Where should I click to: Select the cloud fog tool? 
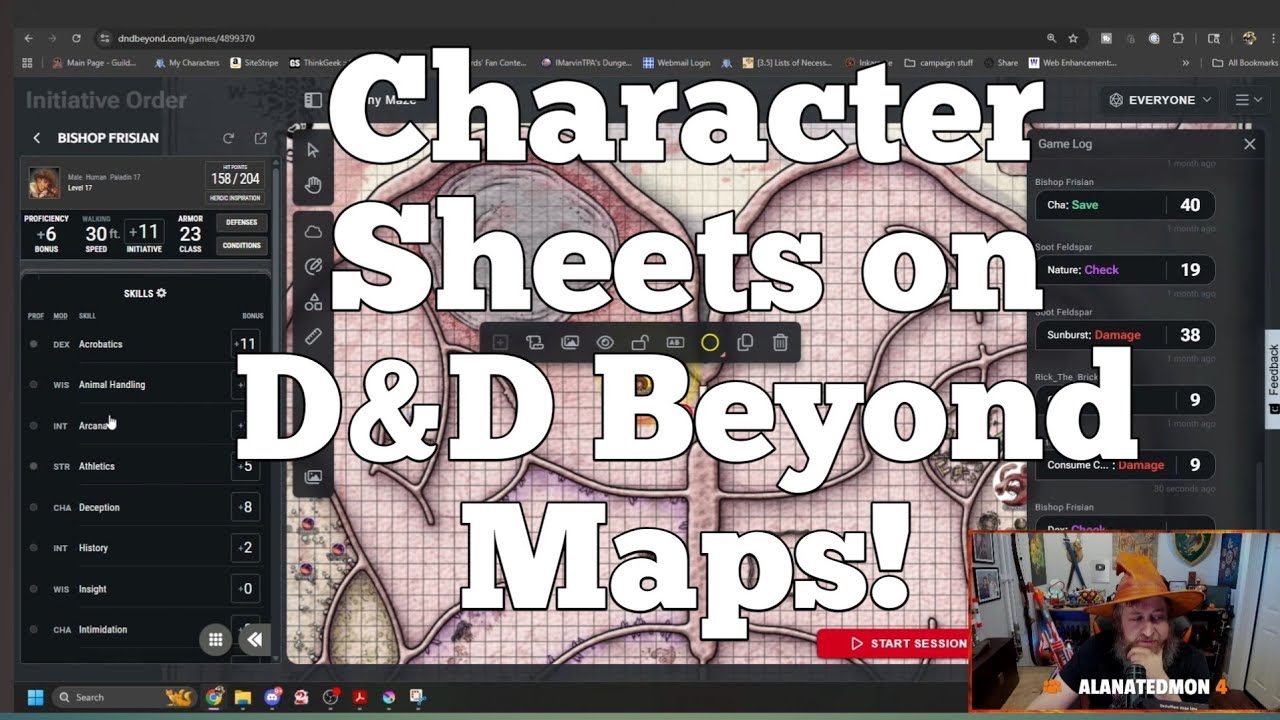[x=313, y=232]
